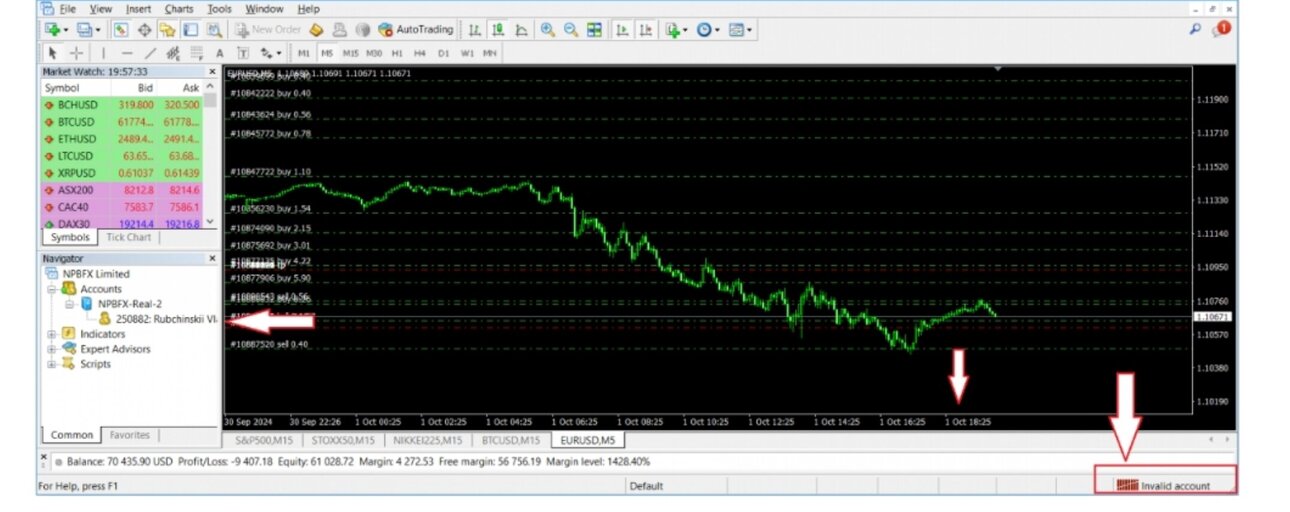The height and width of the screenshot is (512, 1290).
Task: Select the equidistant channel tool
Action: pos(173,52)
